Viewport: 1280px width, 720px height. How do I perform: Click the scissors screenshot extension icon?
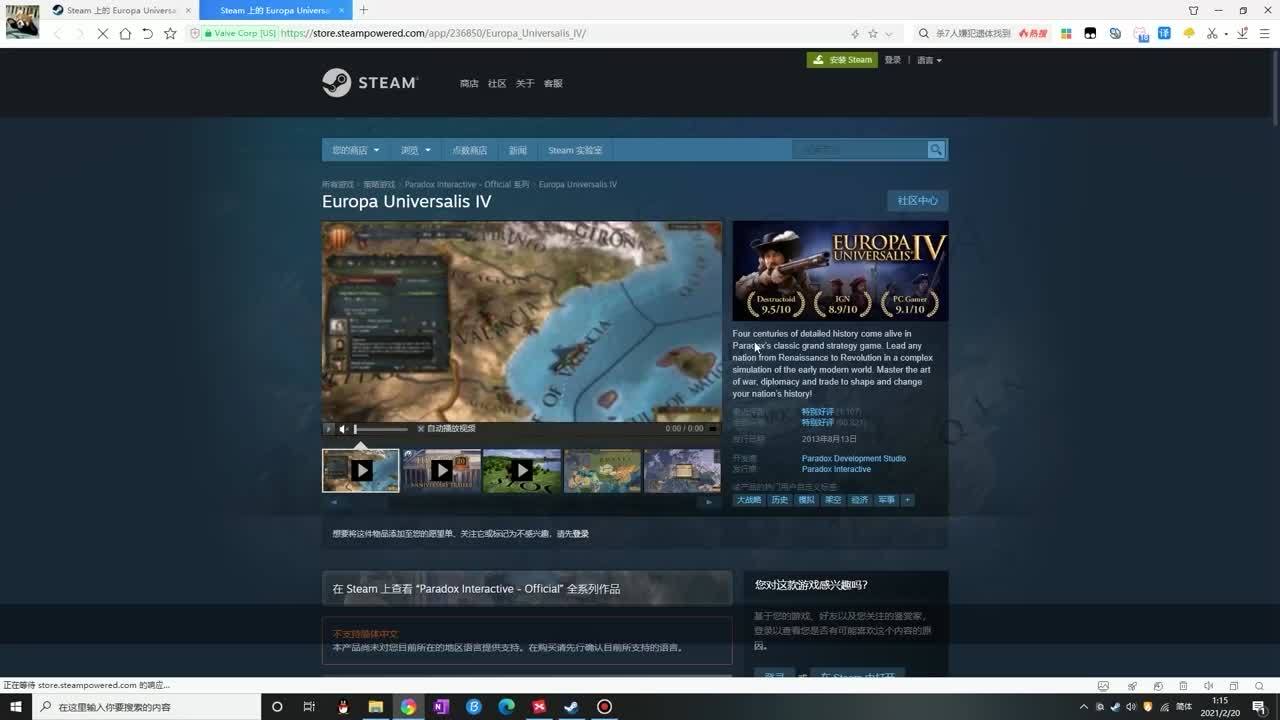[1212, 33]
